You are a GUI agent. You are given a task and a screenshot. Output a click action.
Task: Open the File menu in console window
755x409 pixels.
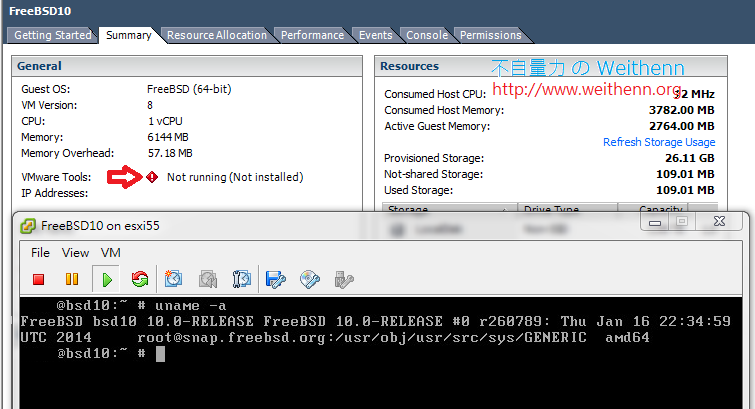point(40,253)
